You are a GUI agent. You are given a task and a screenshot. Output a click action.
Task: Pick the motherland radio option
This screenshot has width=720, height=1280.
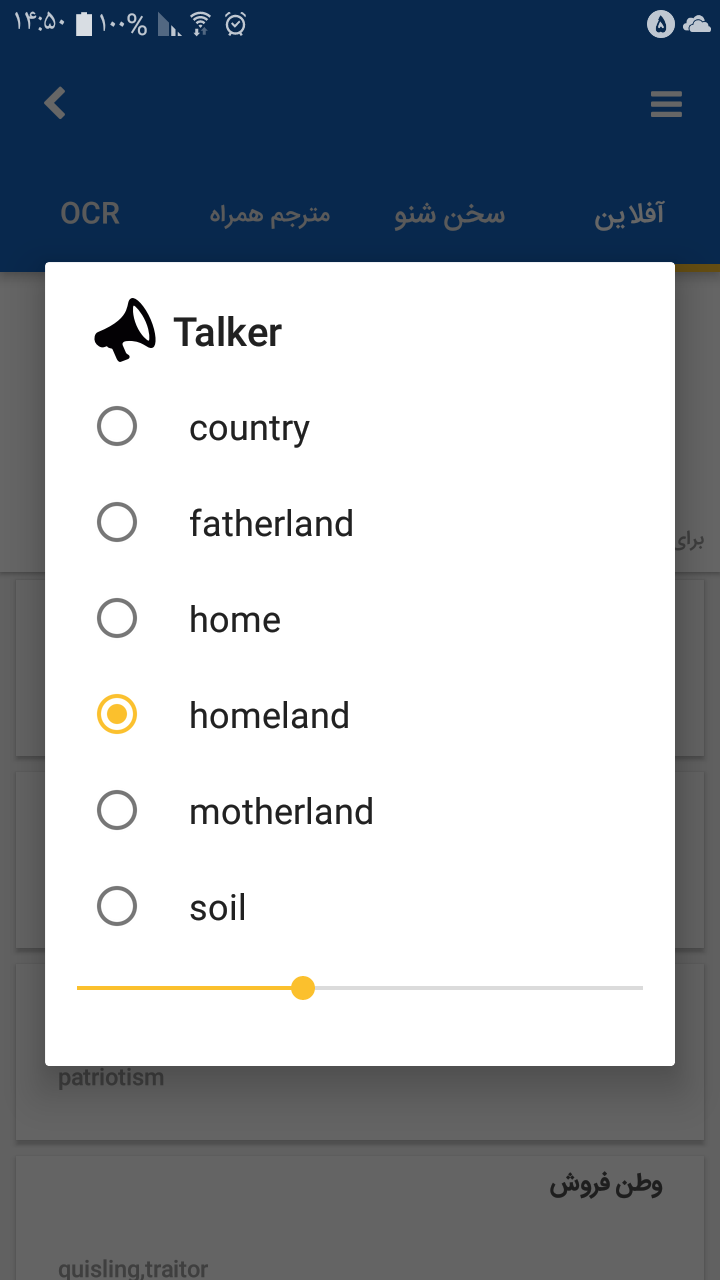(x=117, y=810)
